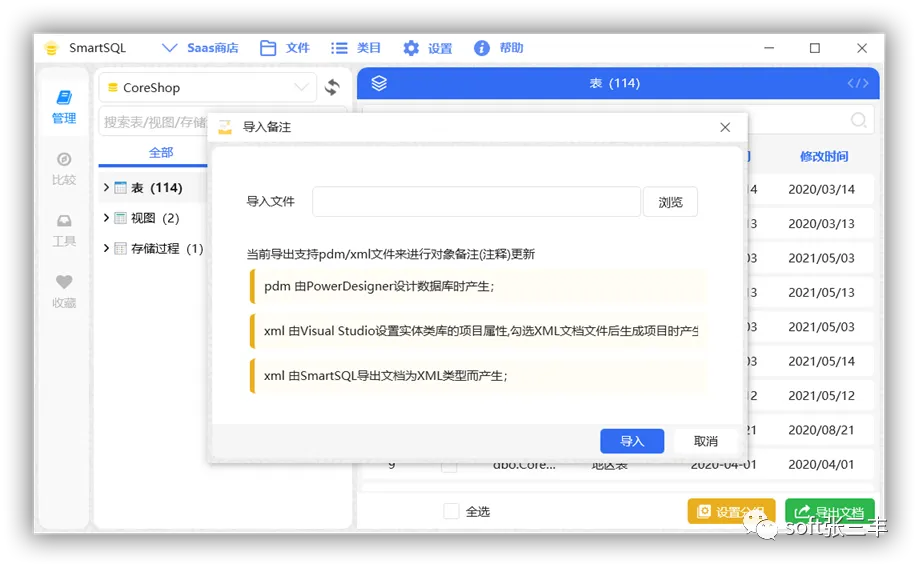Sort by the 修改时间 column header
The image size is (918, 567).
[x=824, y=156]
